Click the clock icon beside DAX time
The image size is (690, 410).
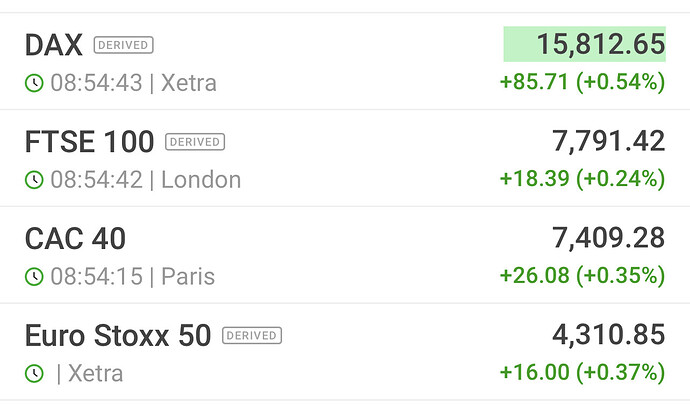pos(34,83)
